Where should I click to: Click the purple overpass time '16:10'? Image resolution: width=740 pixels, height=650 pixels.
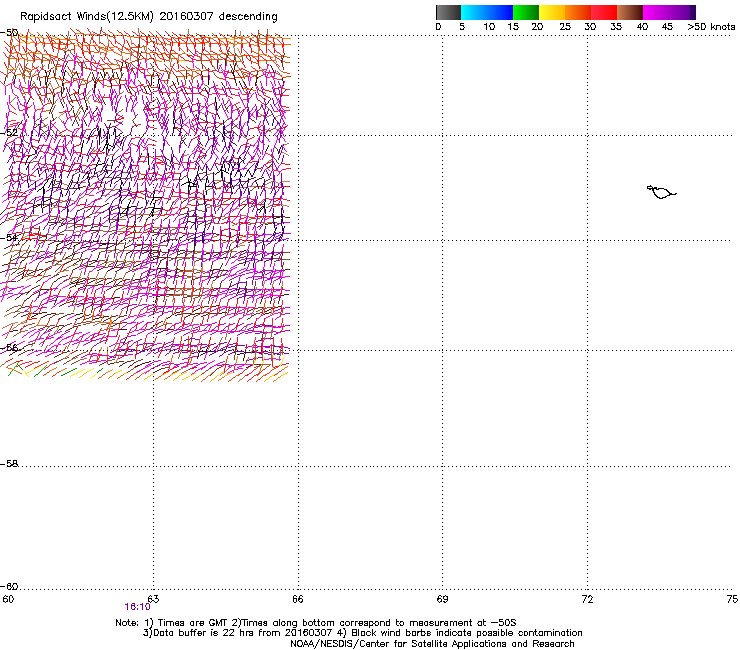click(137, 607)
